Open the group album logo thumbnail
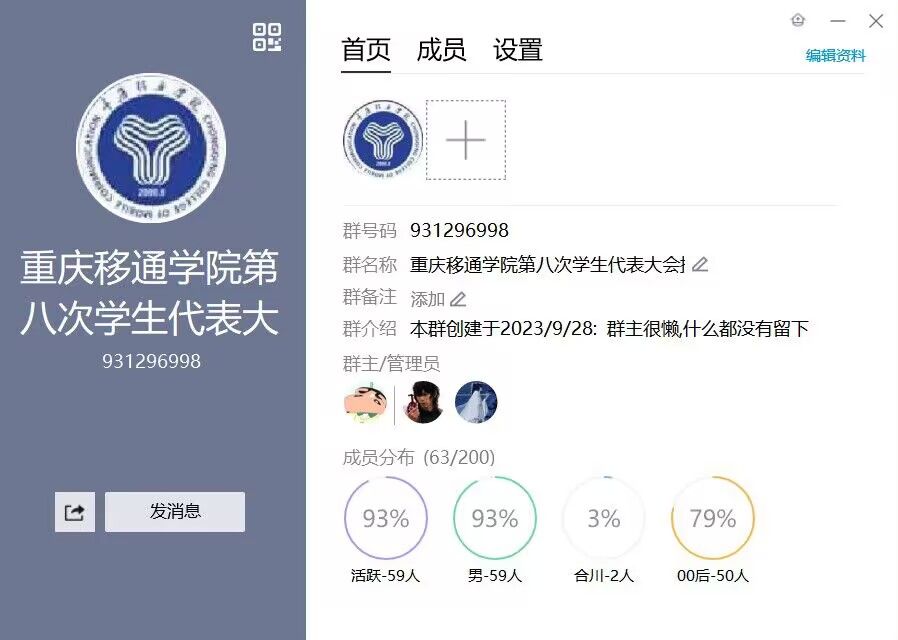The image size is (898, 640). coord(383,140)
